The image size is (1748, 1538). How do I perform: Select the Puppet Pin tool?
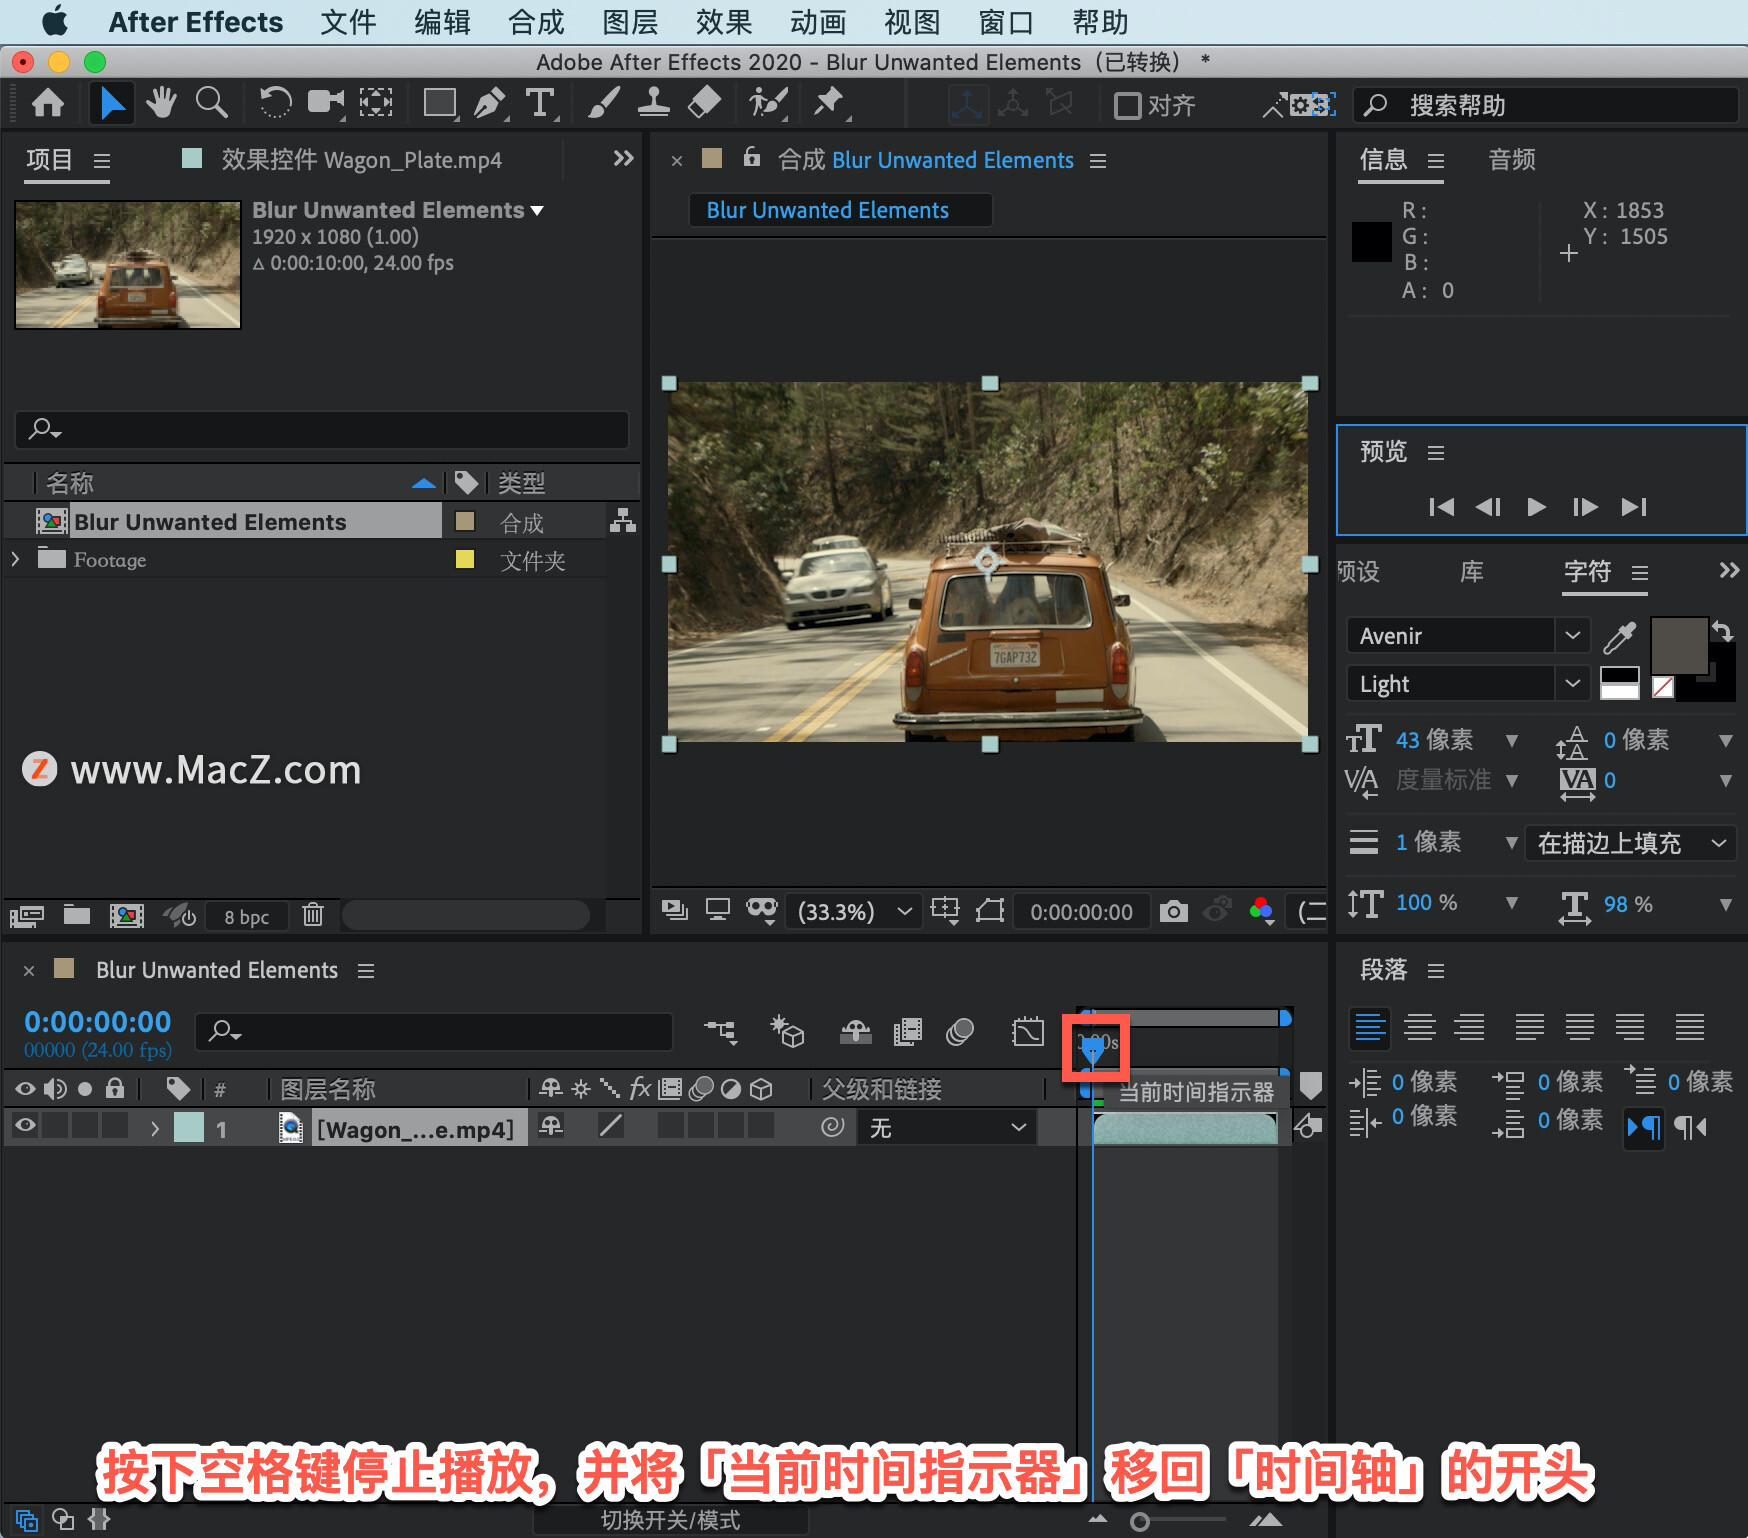[829, 103]
